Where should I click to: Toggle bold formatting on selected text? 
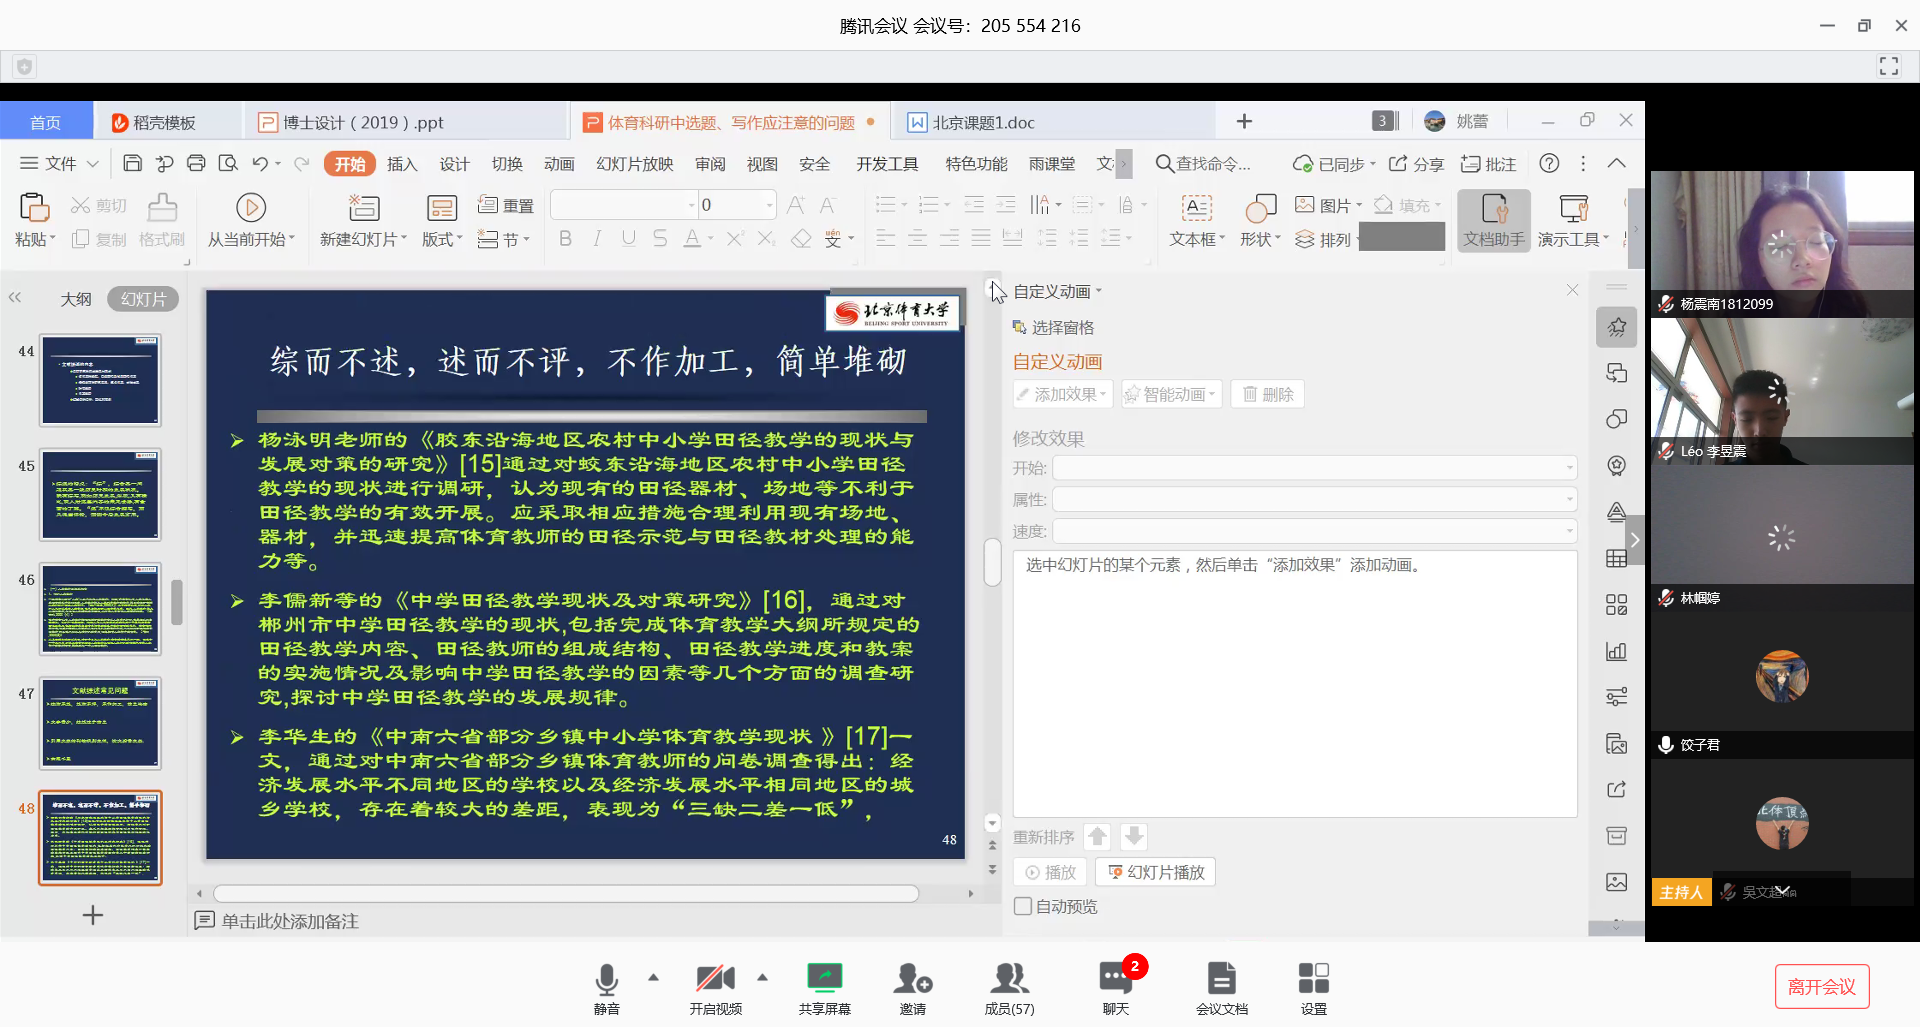tap(565, 238)
